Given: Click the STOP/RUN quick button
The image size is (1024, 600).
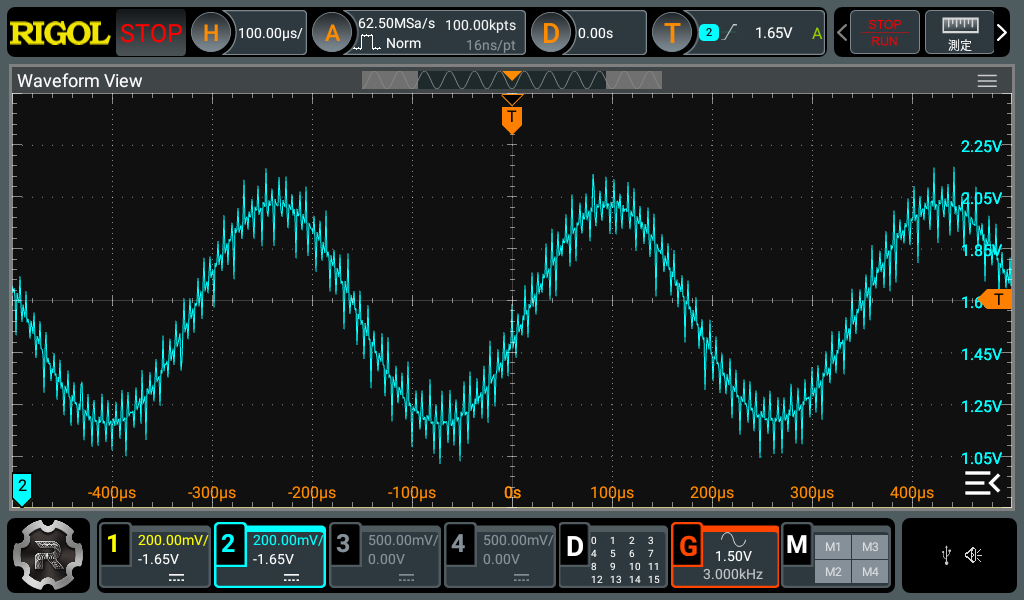Looking at the screenshot, I should (x=884, y=32).
